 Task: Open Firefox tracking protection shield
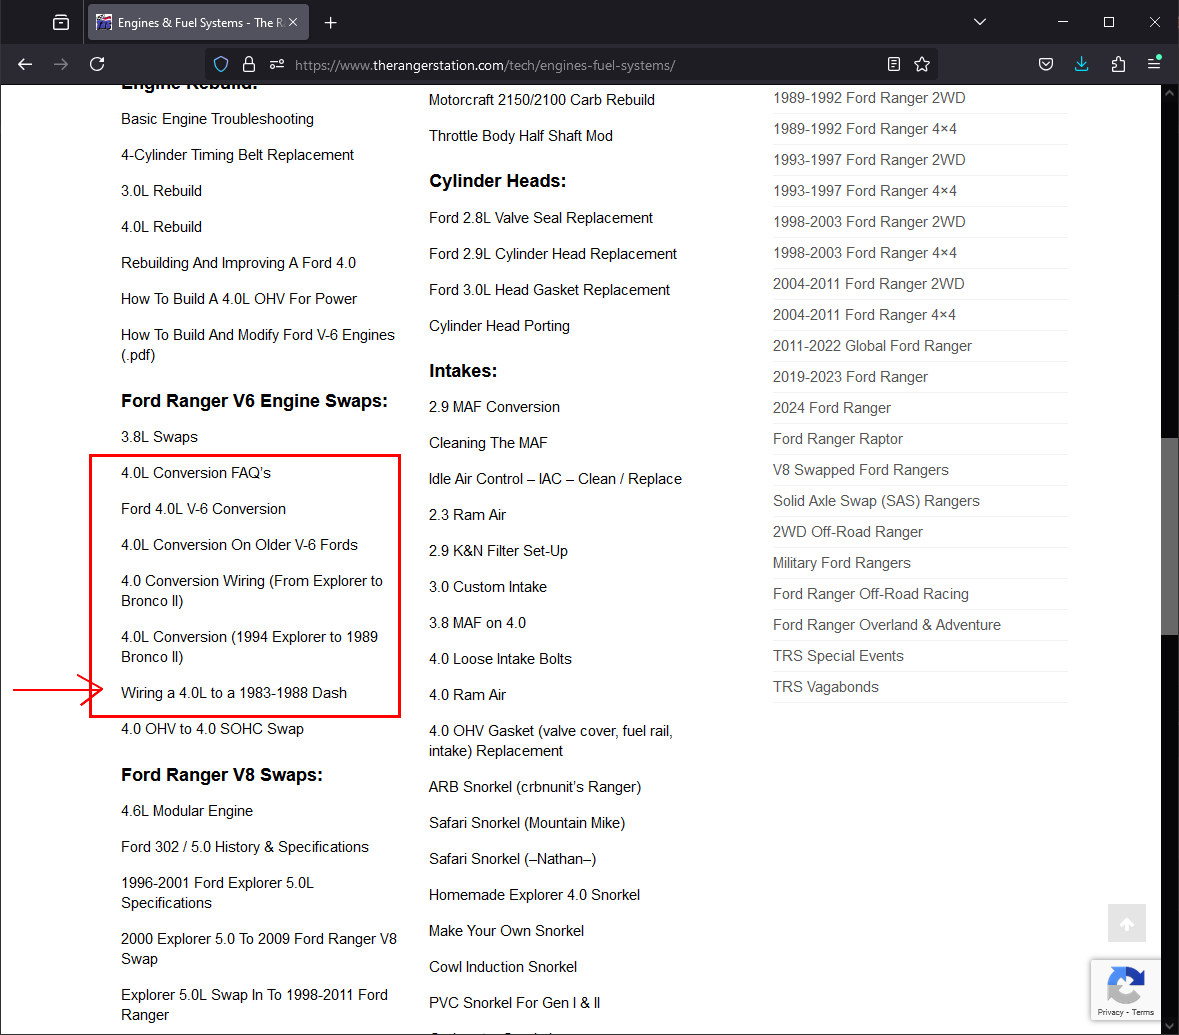221,65
